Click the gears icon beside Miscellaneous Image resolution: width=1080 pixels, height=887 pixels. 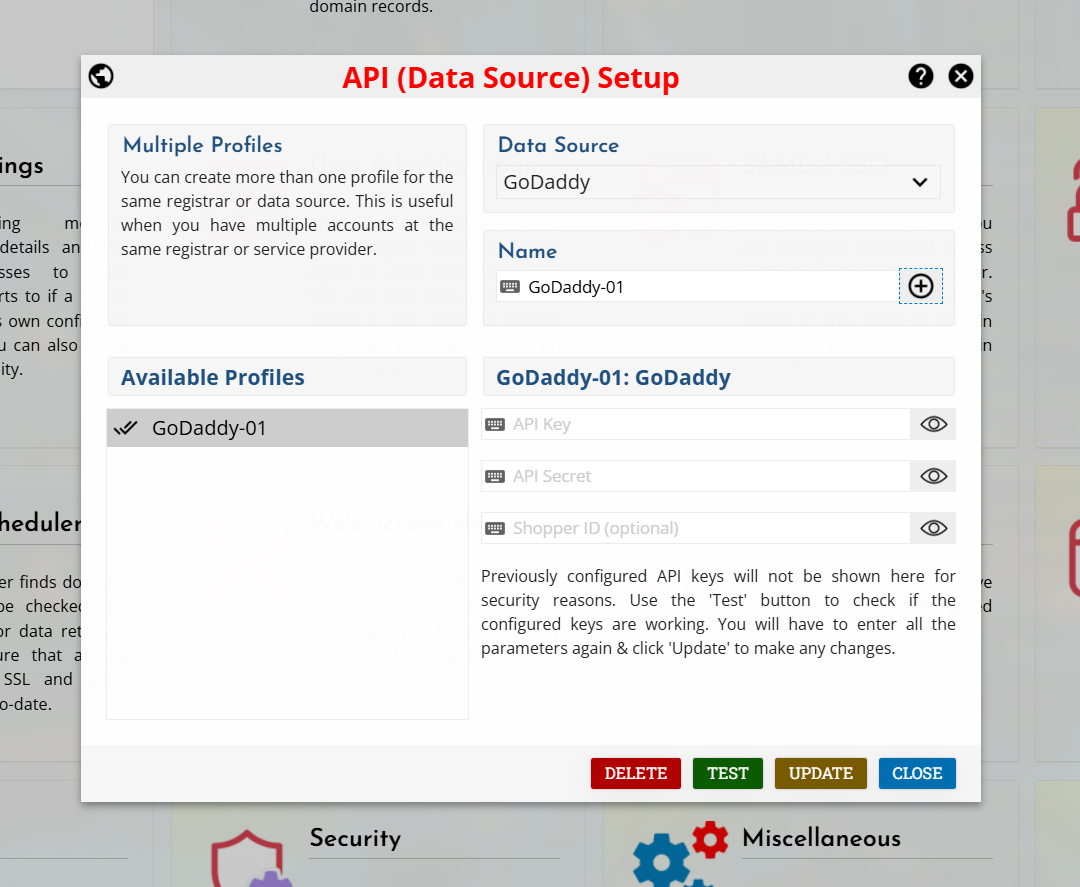click(680, 854)
